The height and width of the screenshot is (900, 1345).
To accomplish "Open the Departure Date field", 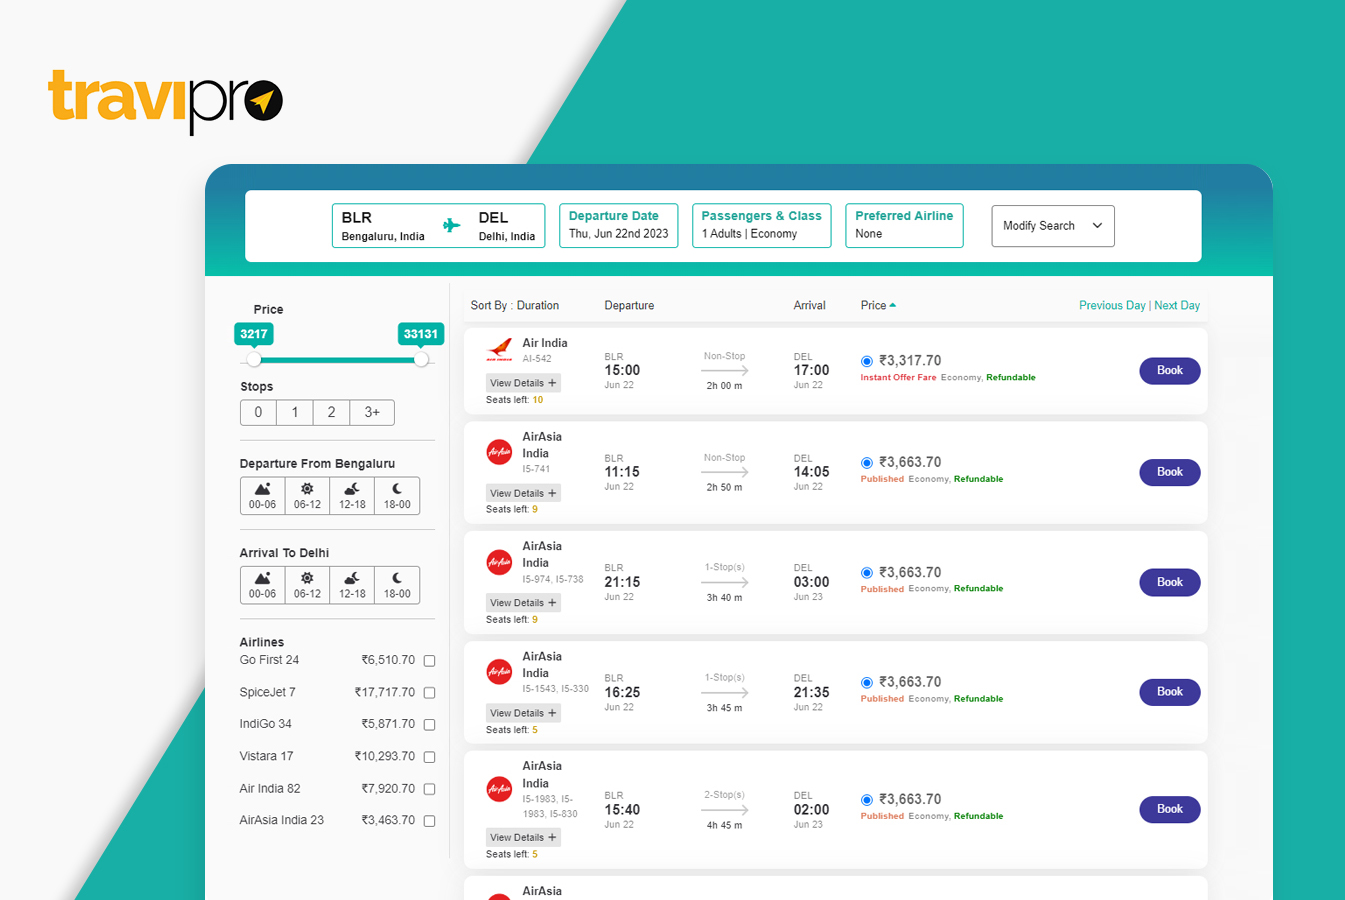I will pyautogui.click(x=619, y=225).
